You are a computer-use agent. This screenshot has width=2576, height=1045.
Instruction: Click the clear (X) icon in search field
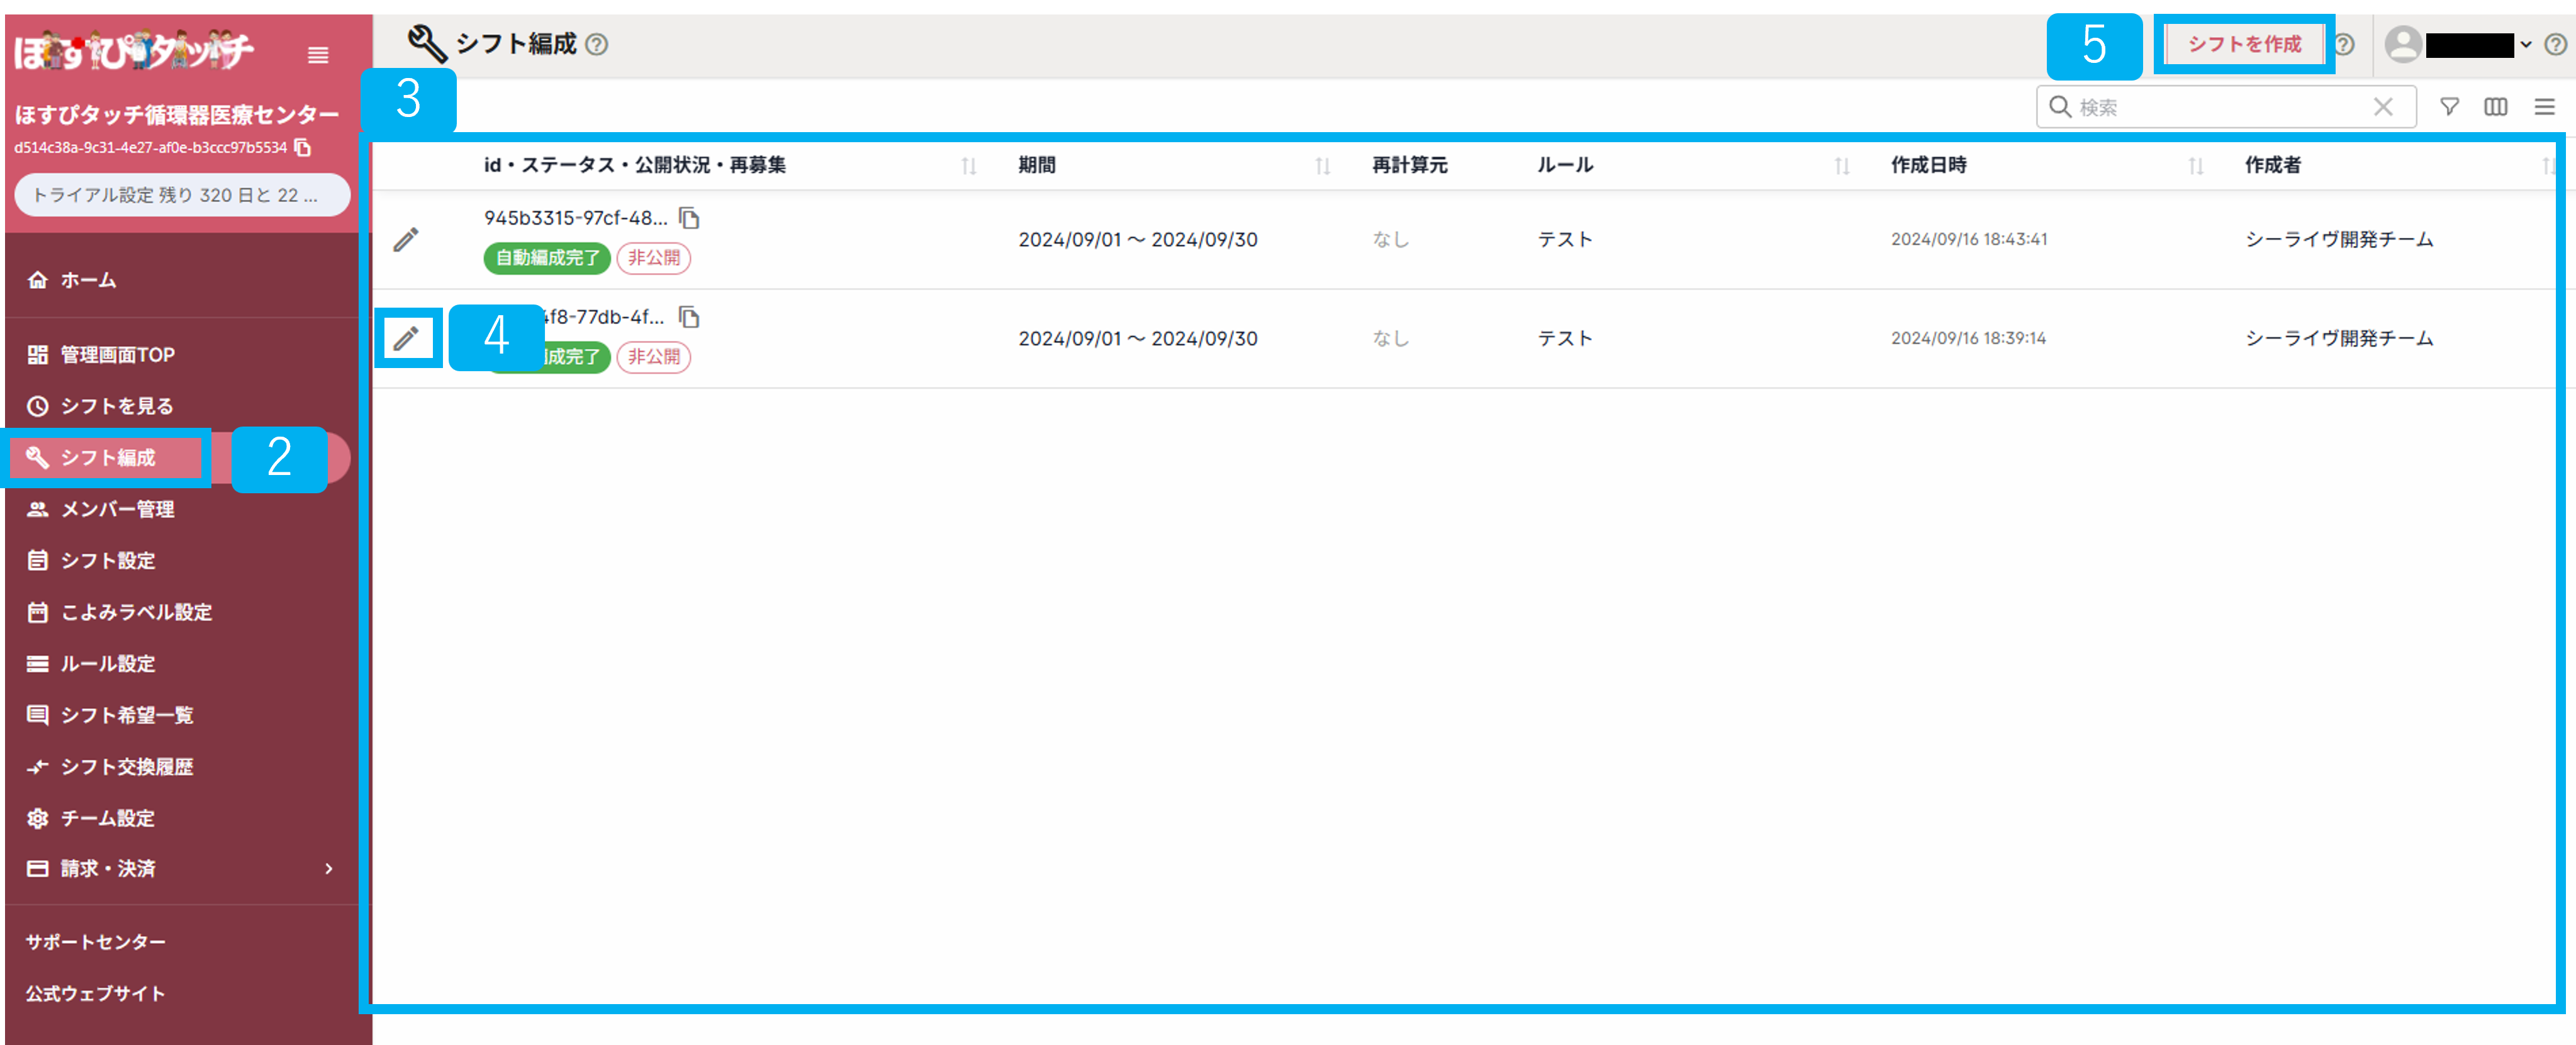2383,107
